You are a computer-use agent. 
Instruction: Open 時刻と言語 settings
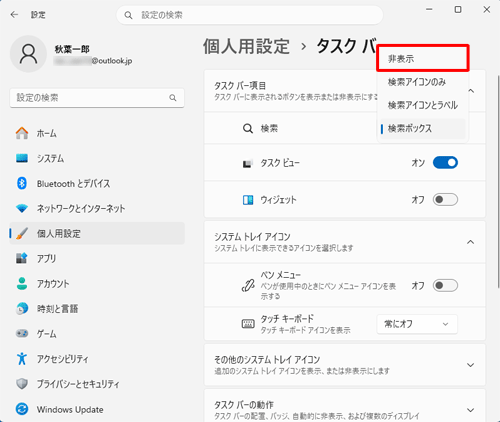click(x=97, y=309)
